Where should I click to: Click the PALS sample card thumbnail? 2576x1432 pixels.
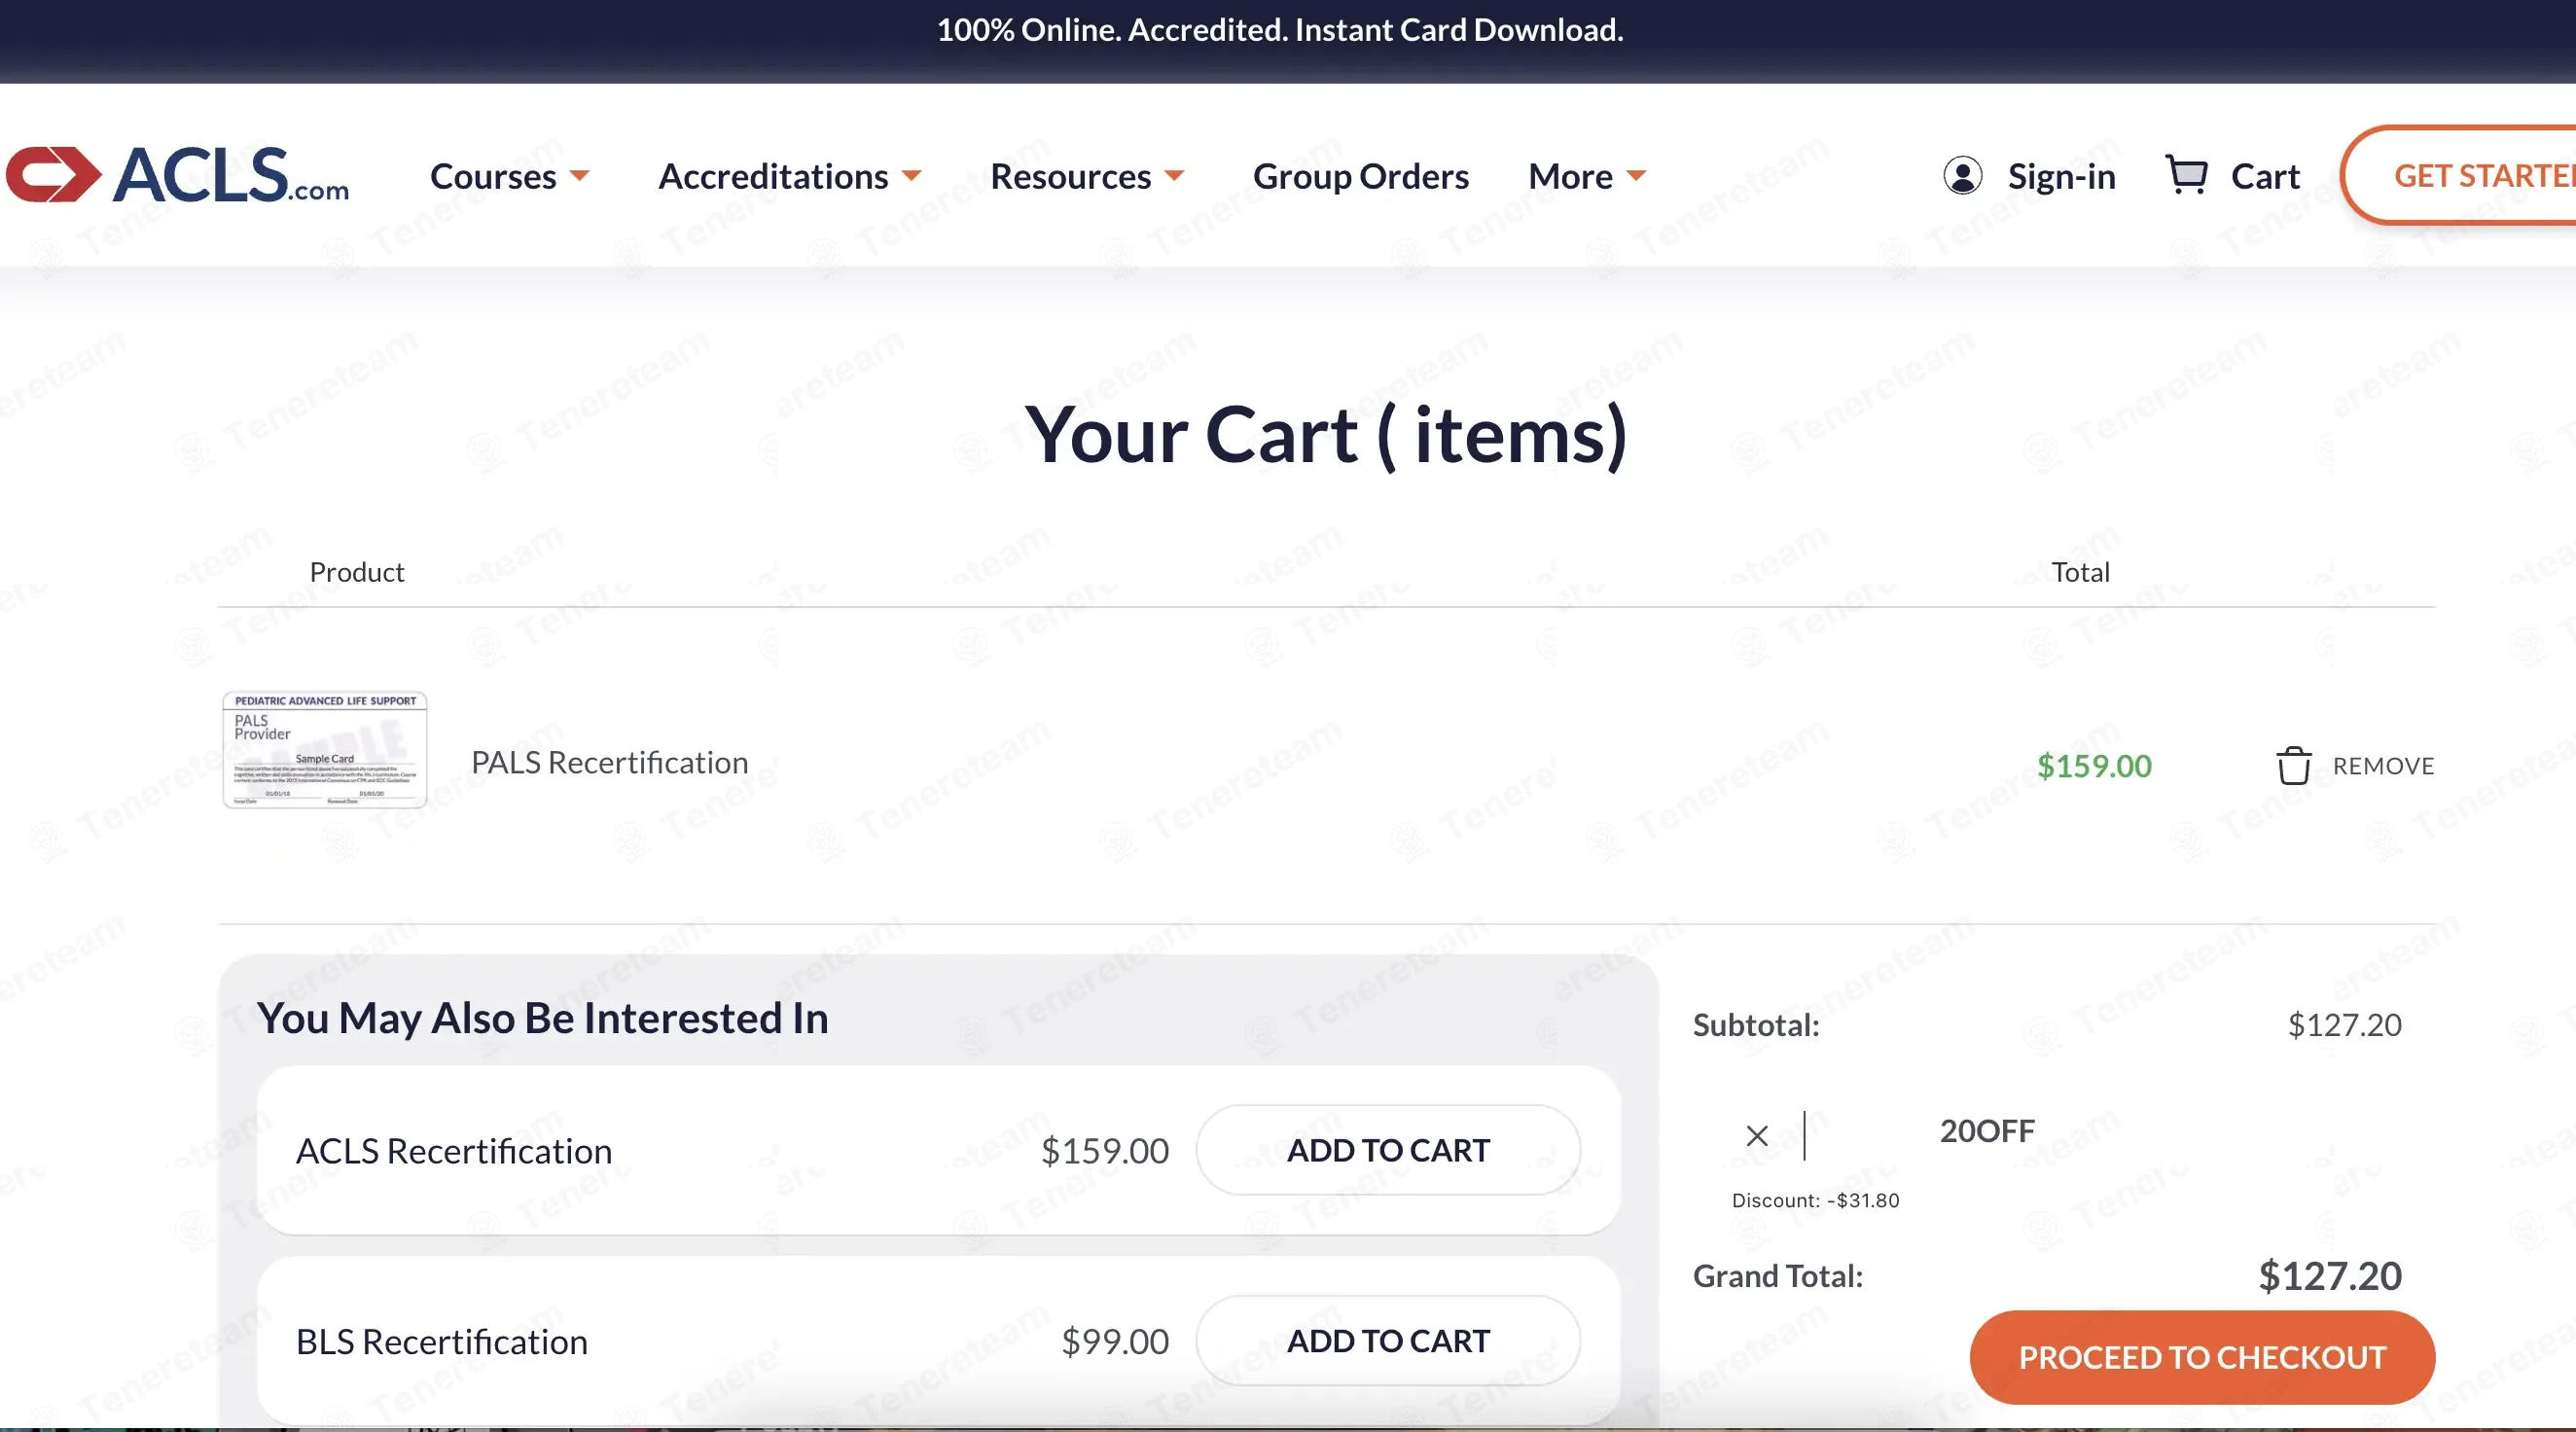tap(325, 750)
